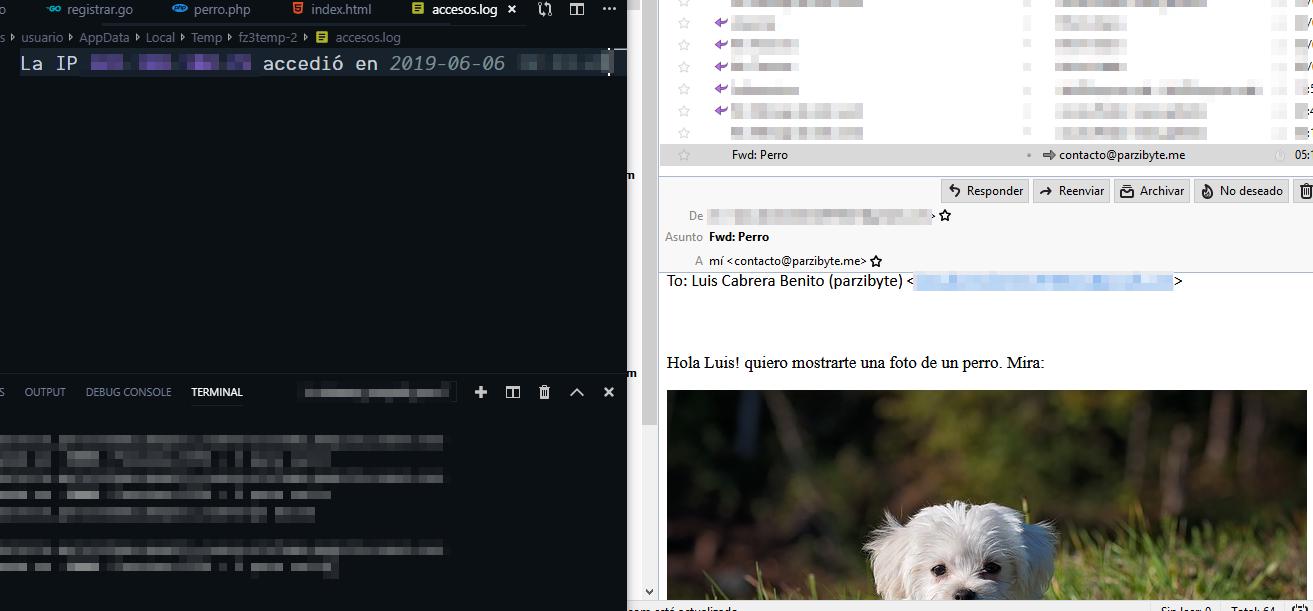Image resolution: width=1313 pixels, height=611 pixels.
Task: Toggle star next to the sender address
Action: tap(945, 215)
